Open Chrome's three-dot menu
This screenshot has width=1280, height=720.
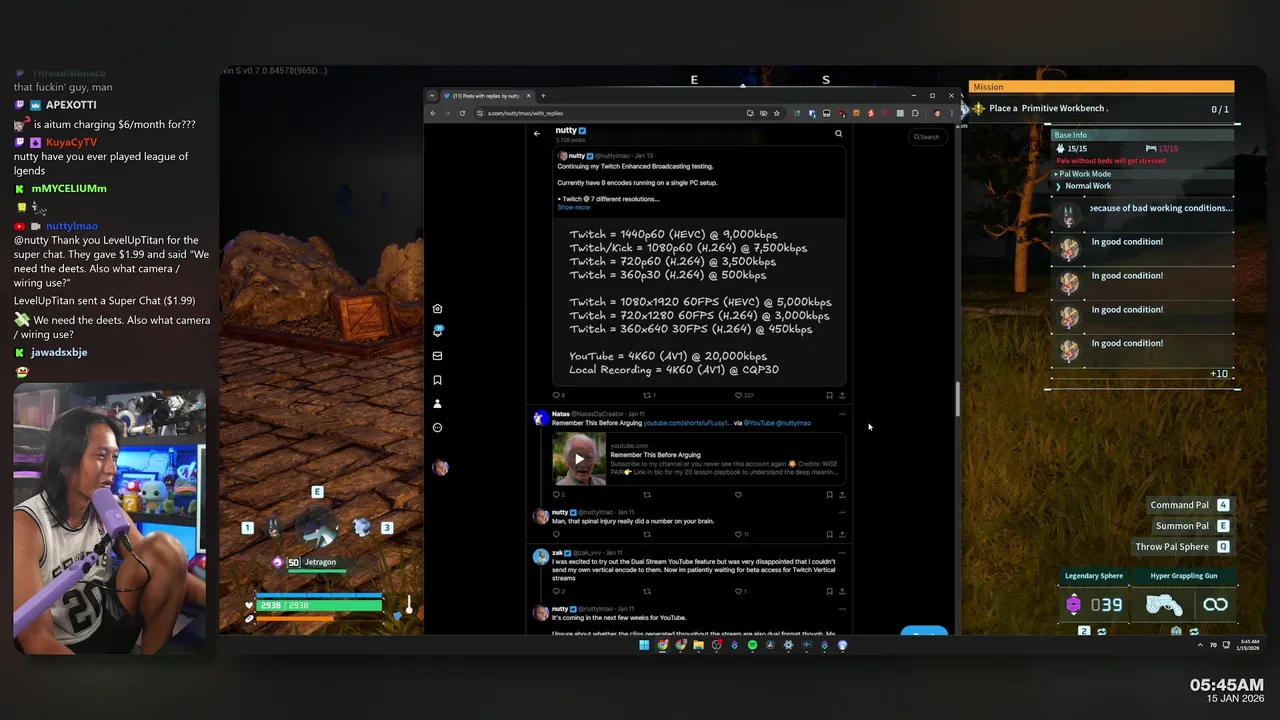pyautogui.click(x=951, y=113)
